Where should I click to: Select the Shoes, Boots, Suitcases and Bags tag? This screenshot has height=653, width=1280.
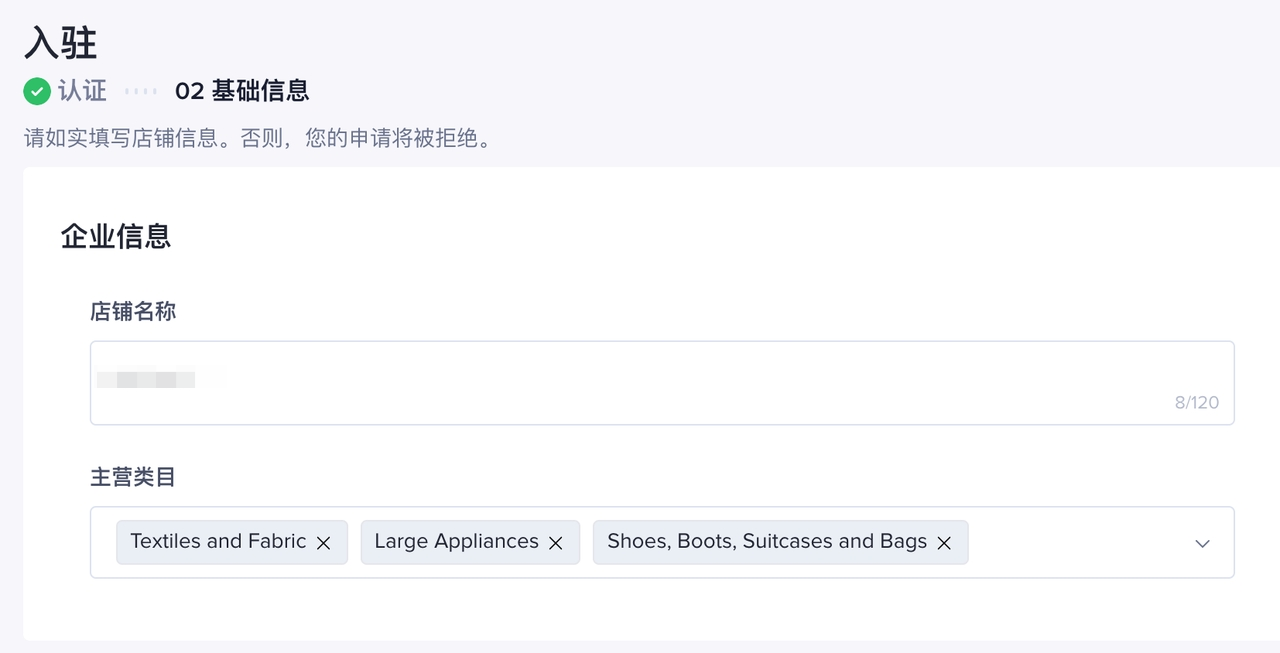pyautogui.click(x=767, y=542)
